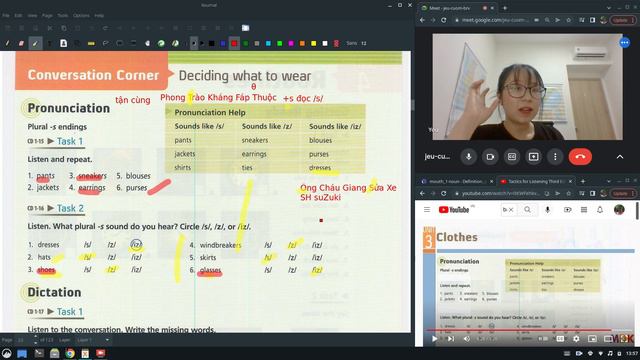
Task: Pick the black color swatch
Action: tap(211, 43)
